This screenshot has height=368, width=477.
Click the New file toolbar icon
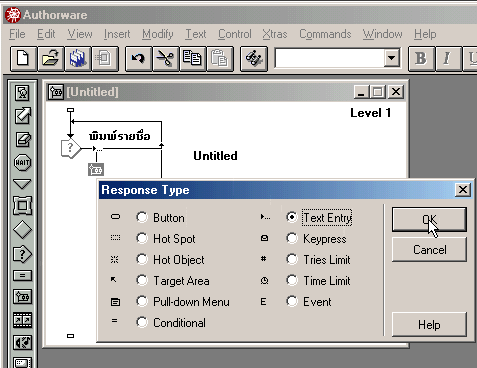23,59
